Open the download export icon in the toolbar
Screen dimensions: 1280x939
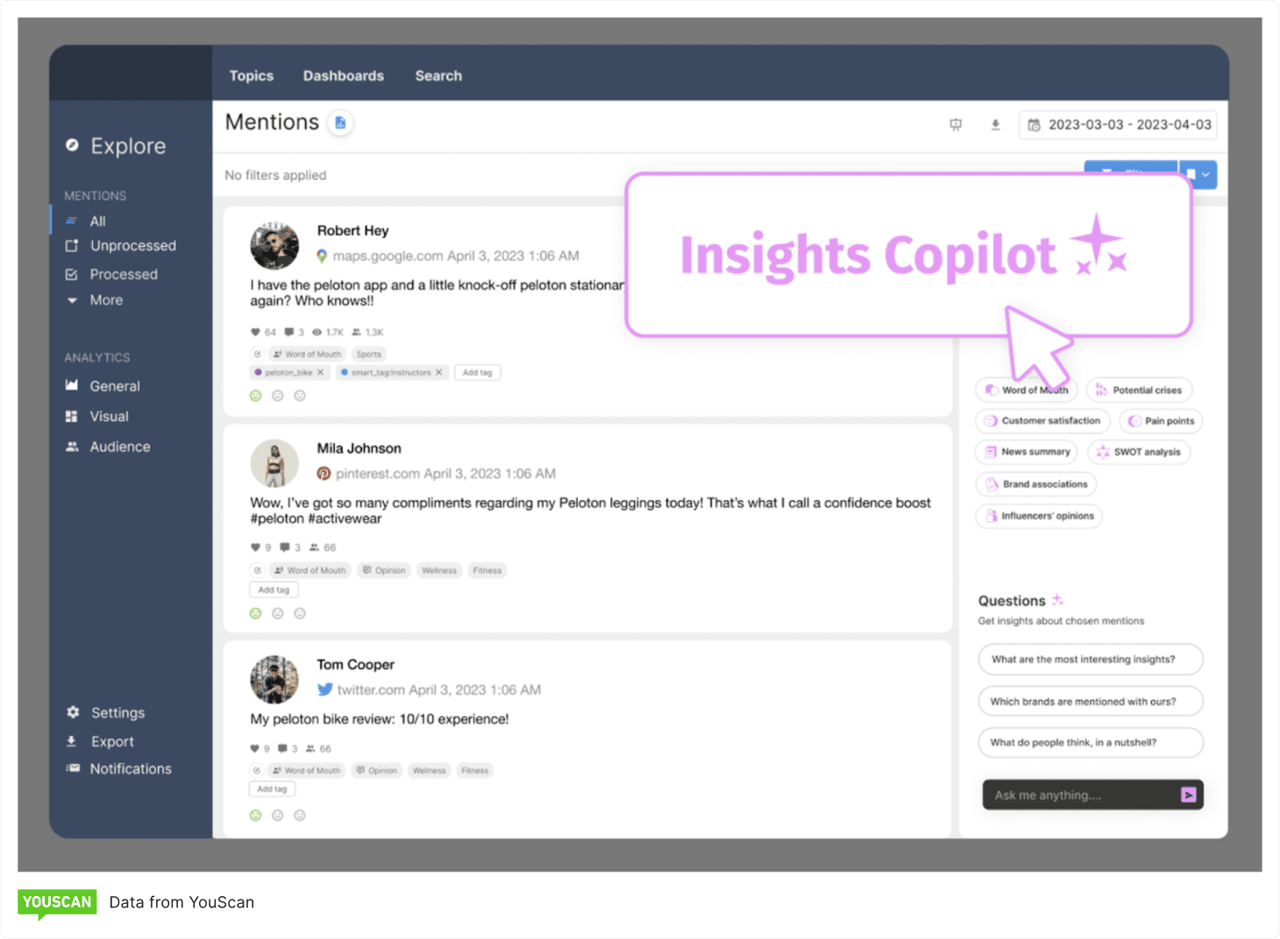pyautogui.click(x=995, y=124)
